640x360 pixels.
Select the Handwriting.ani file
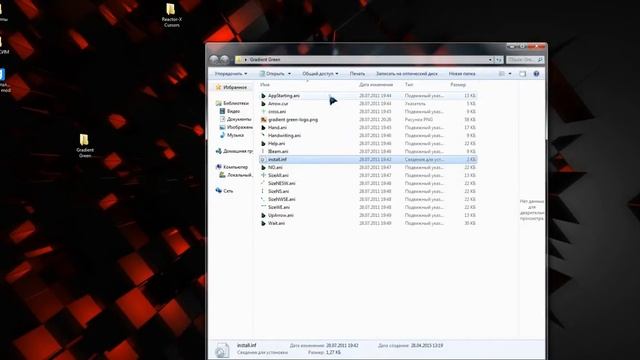point(368,136)
